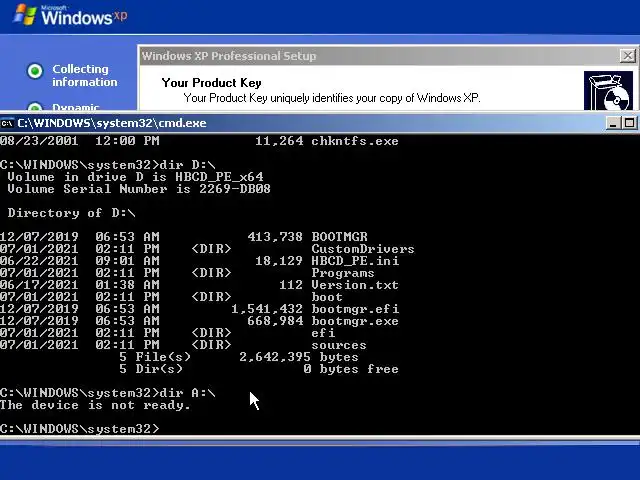Click the Programs directory name
The image size is (640, 480).
[343, 273]
